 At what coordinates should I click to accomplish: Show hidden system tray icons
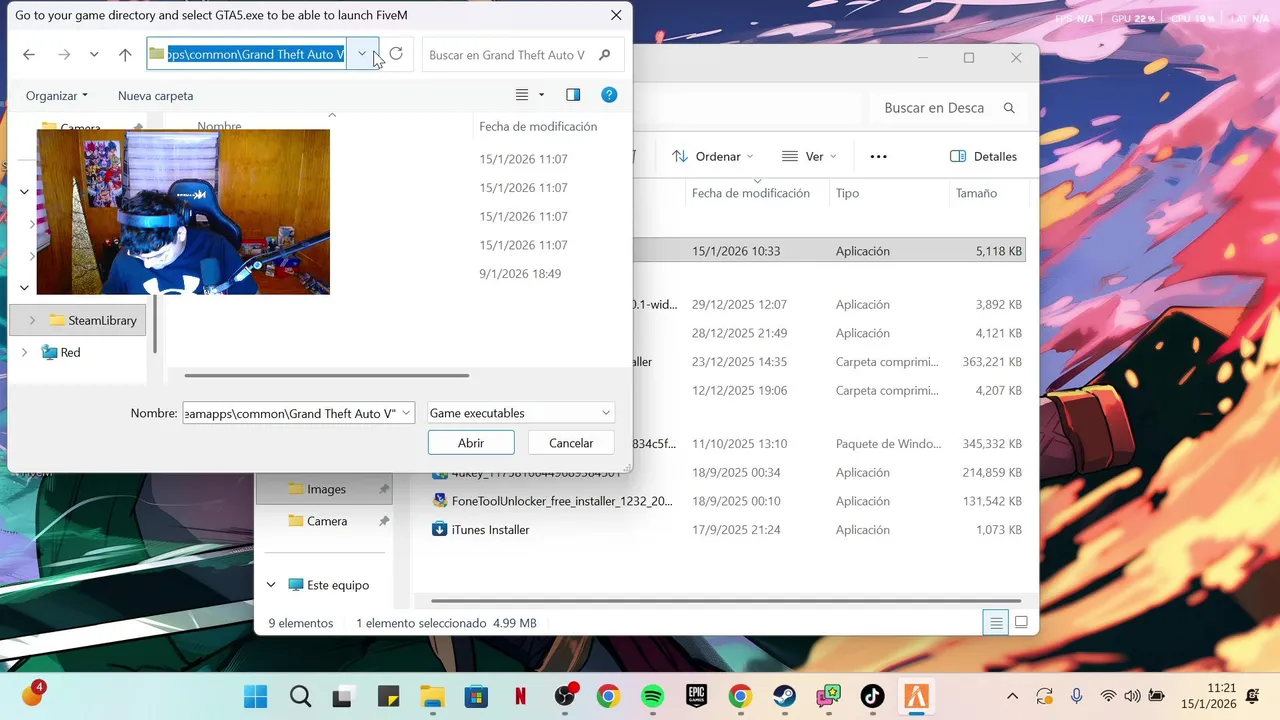point(1012,696)
